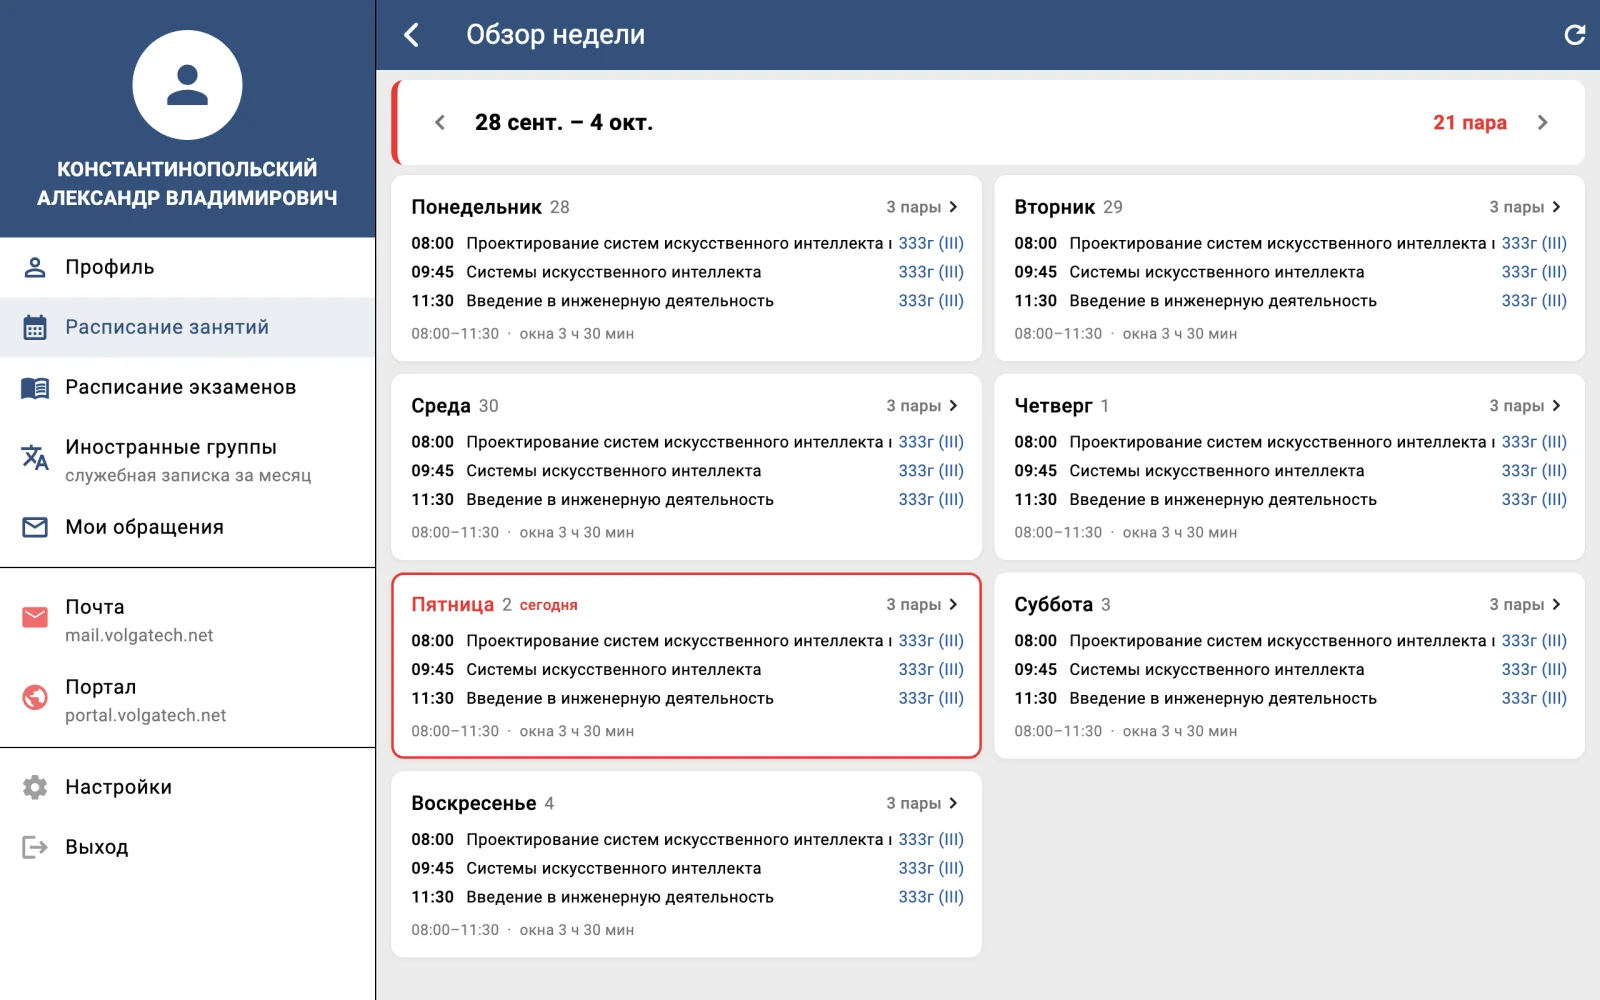Viewport: 1600px width, 1000px height.
Task: Click the Пятница day heading
Action: 452,605
